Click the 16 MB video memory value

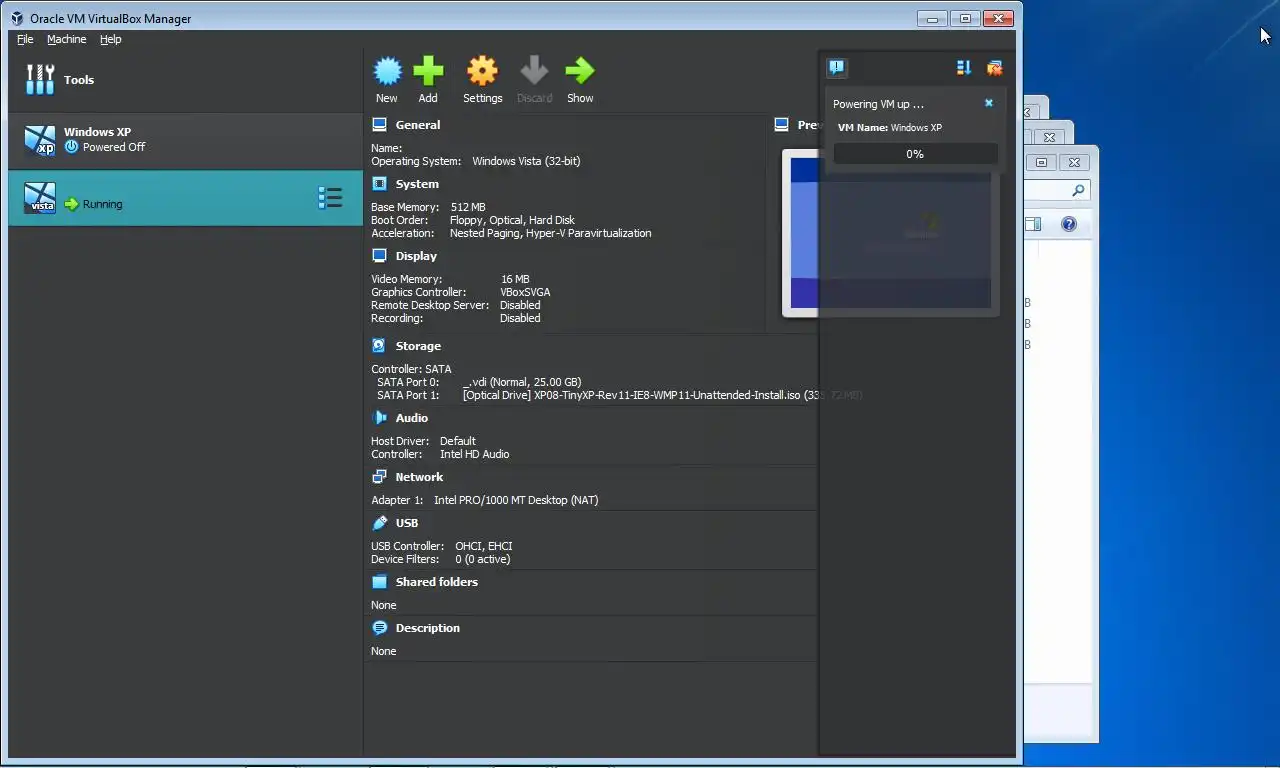pyautogui.click(x=515, y=279)
